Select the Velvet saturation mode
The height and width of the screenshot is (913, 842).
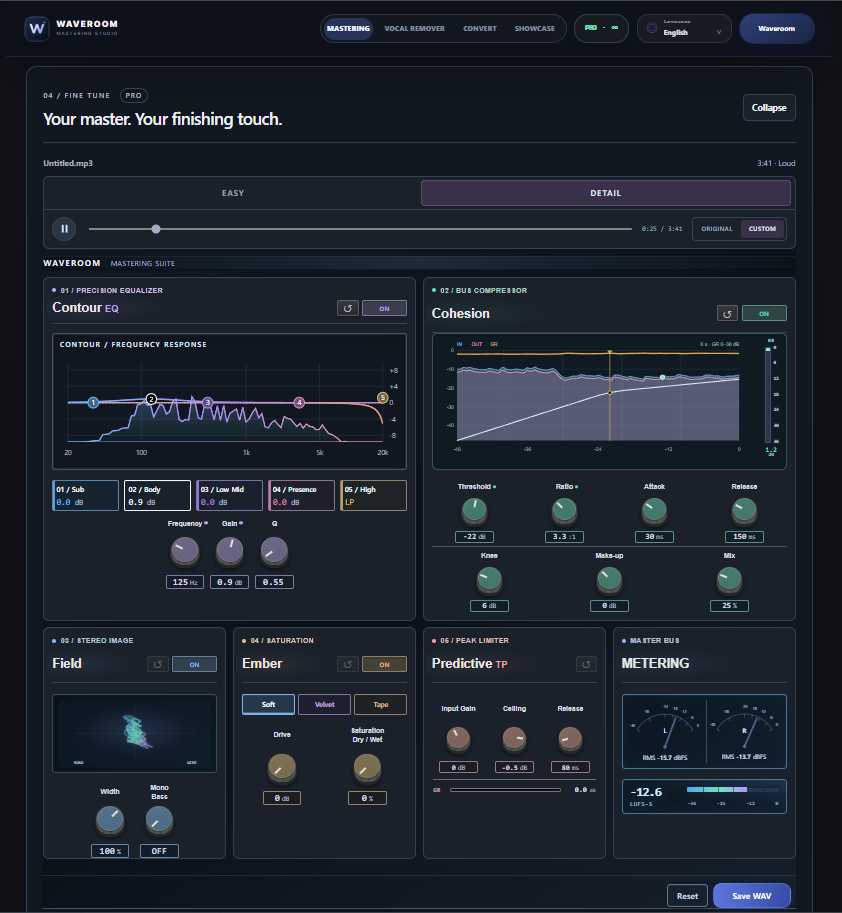324,705
